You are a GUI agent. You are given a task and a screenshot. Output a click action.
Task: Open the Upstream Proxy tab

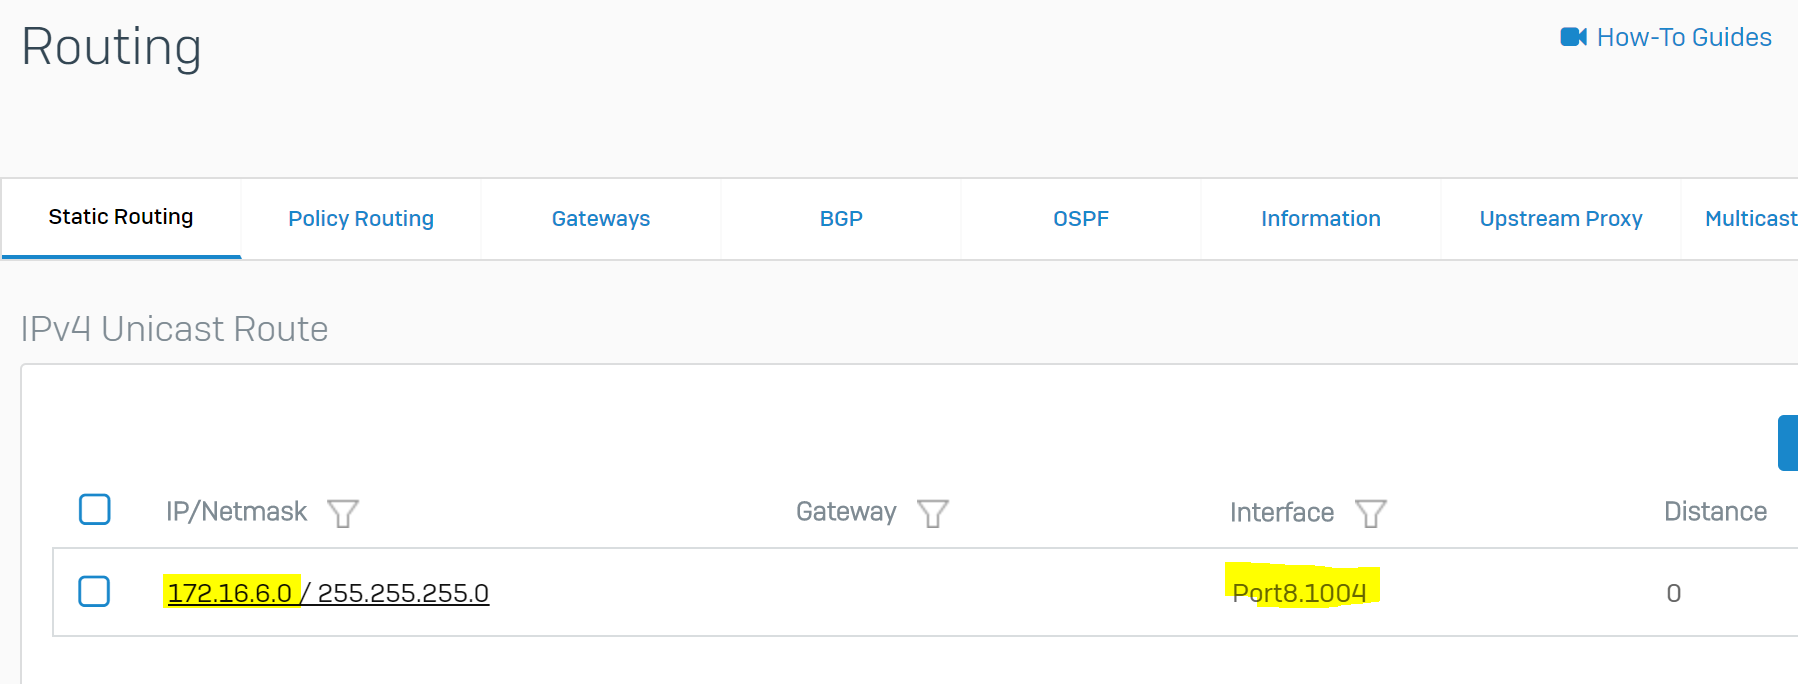pyautogui.click(x=1561, y=219)
